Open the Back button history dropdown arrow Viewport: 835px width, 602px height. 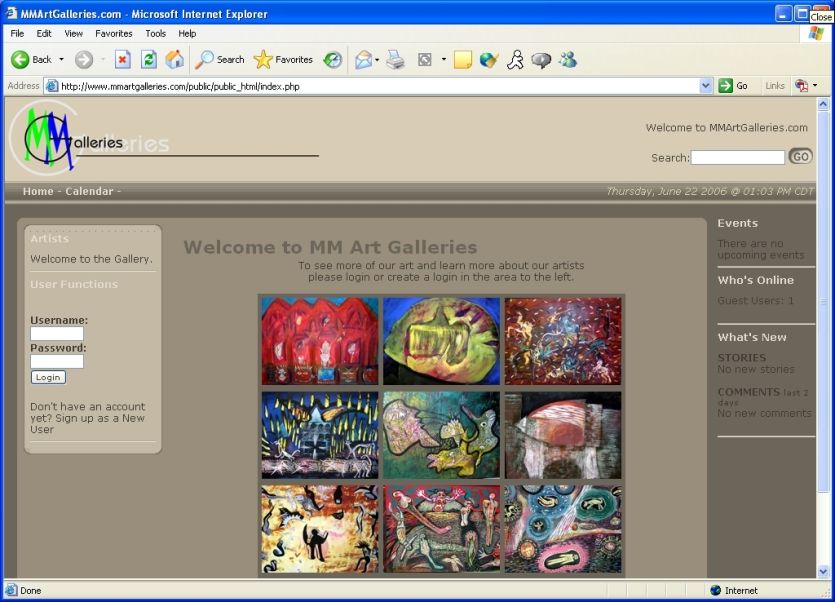tap(61, 60)
